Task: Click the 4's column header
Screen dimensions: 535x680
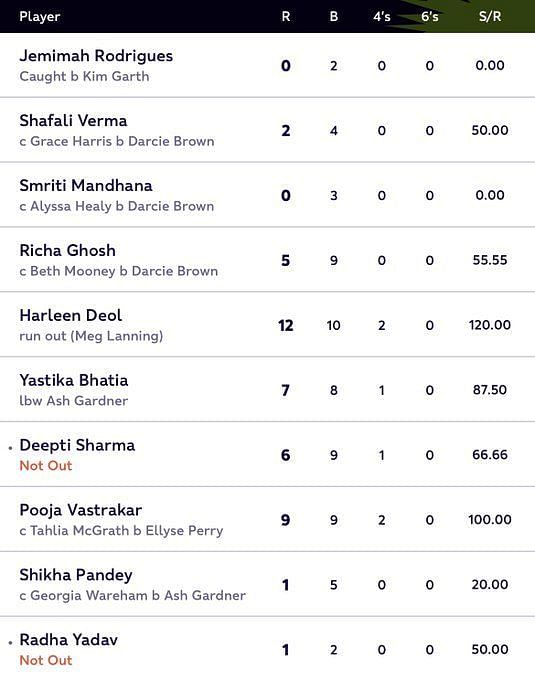Action: coord(382,16)
